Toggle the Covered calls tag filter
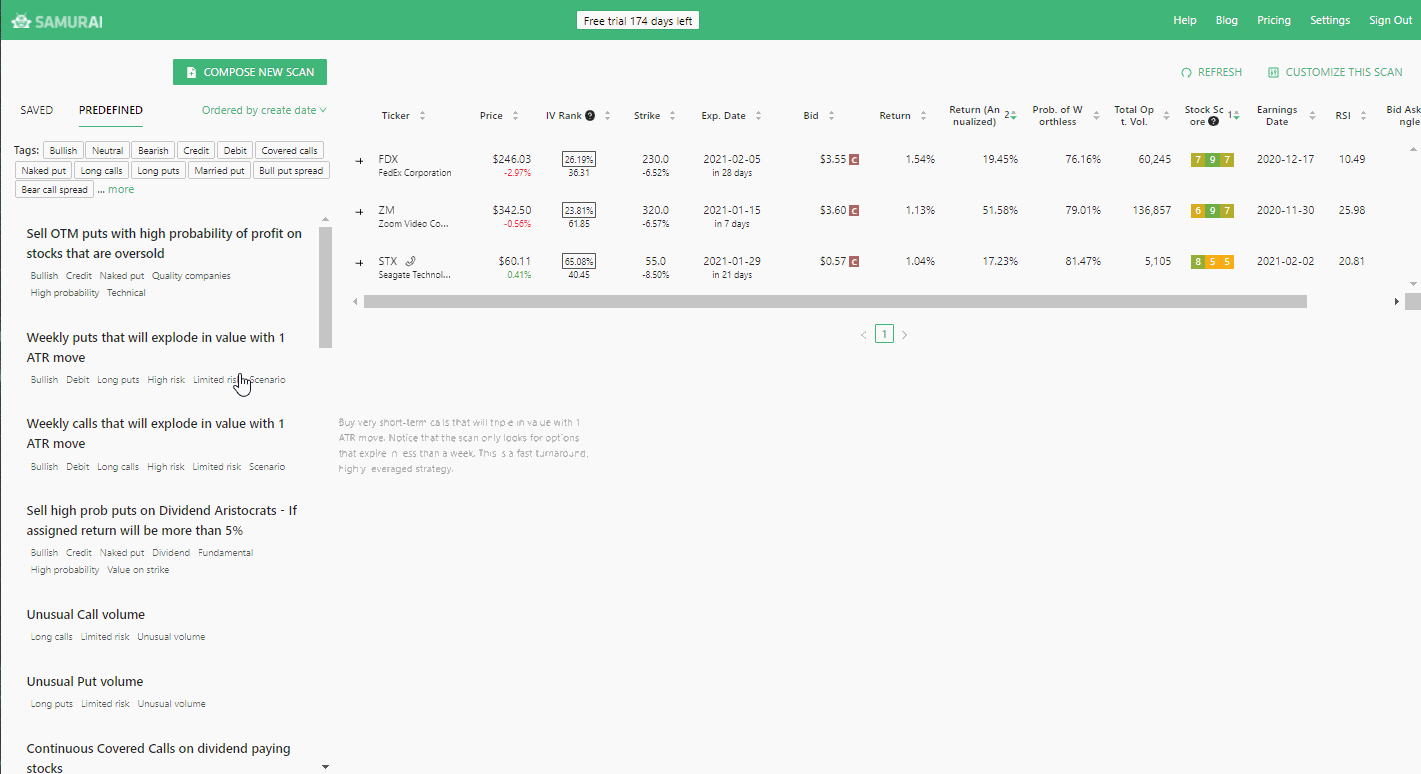This screenshot has height=774, width=1421. pos(289,150)
